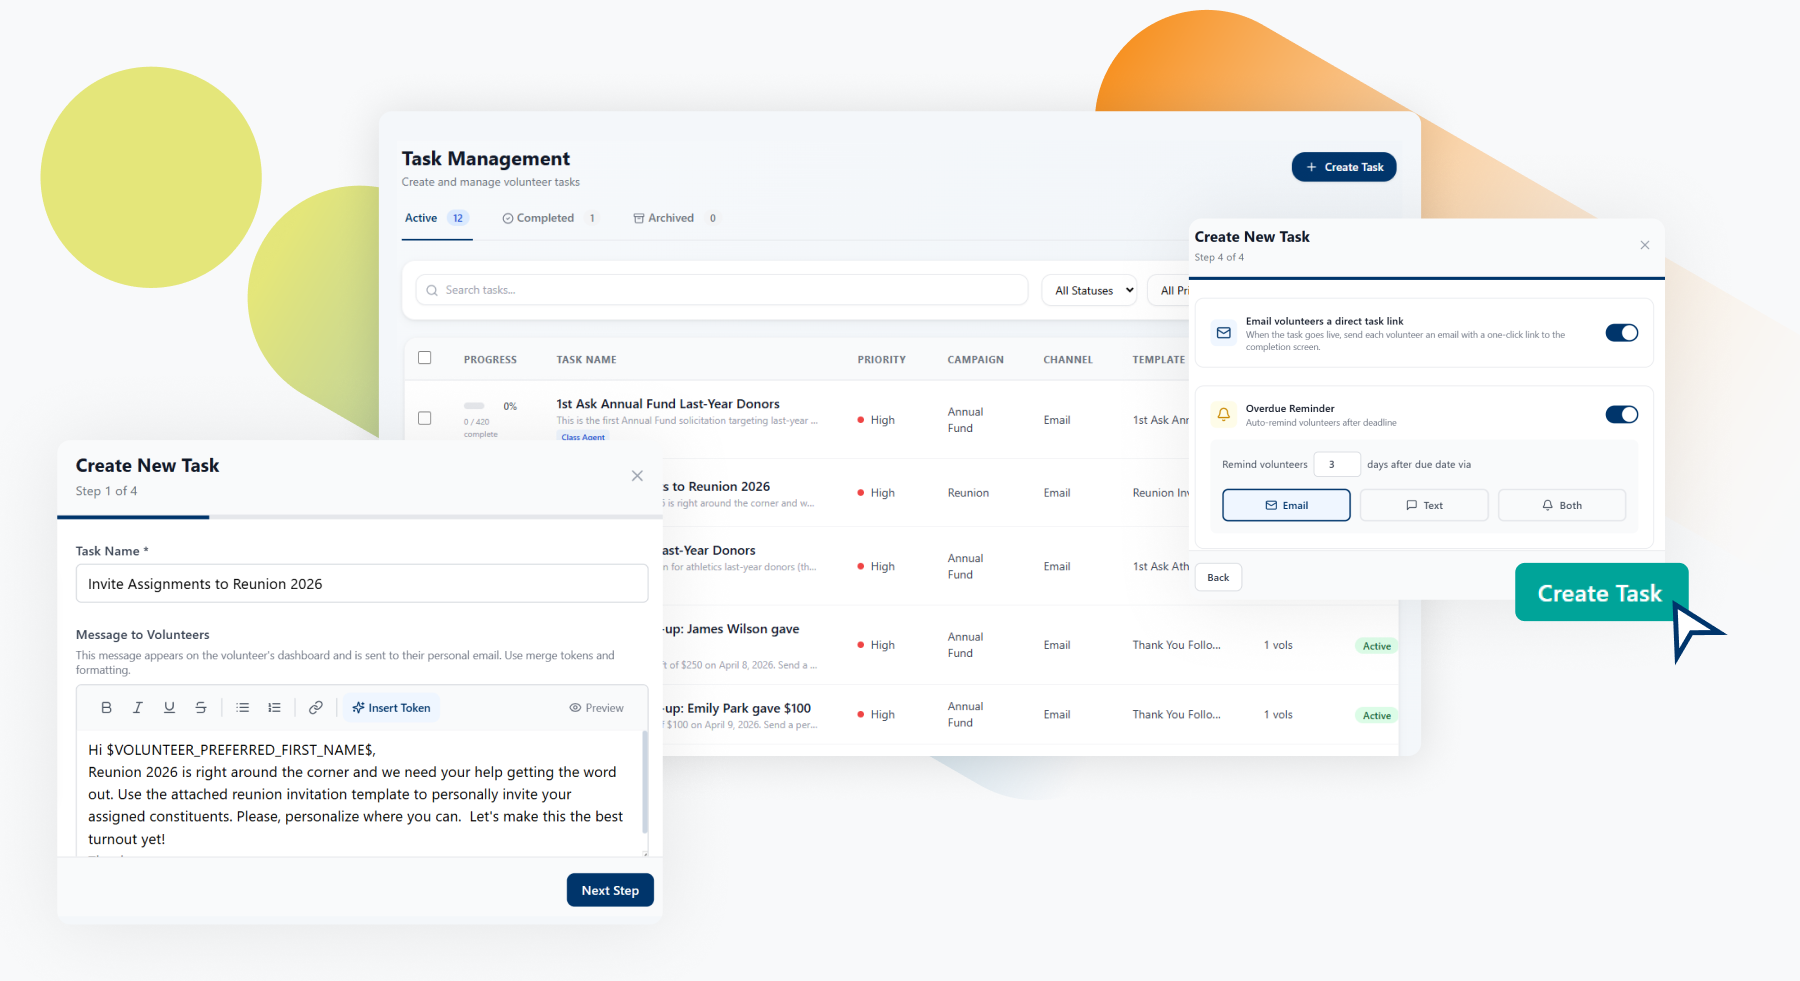
Task: Close the Step 1 Create New Task dialog
Action: (637, 476)
